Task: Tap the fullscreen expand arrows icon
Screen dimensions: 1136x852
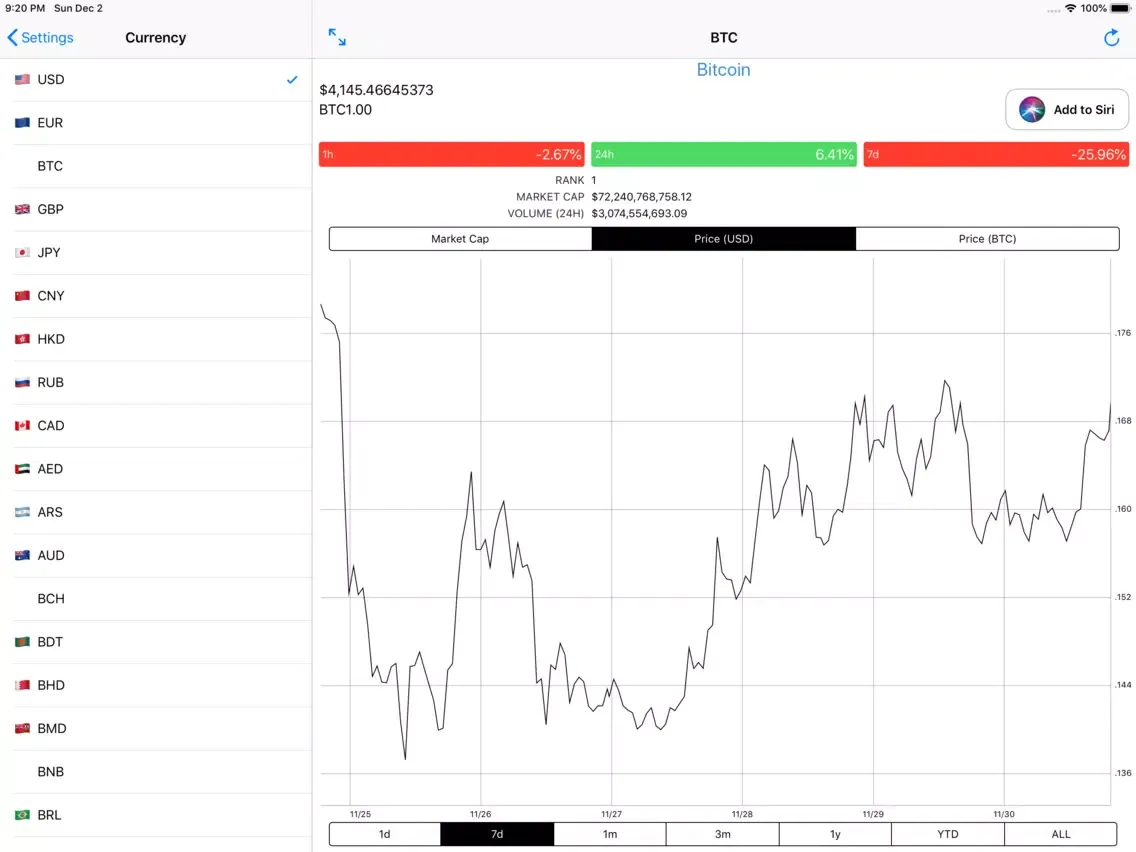Action: [337, 37]
